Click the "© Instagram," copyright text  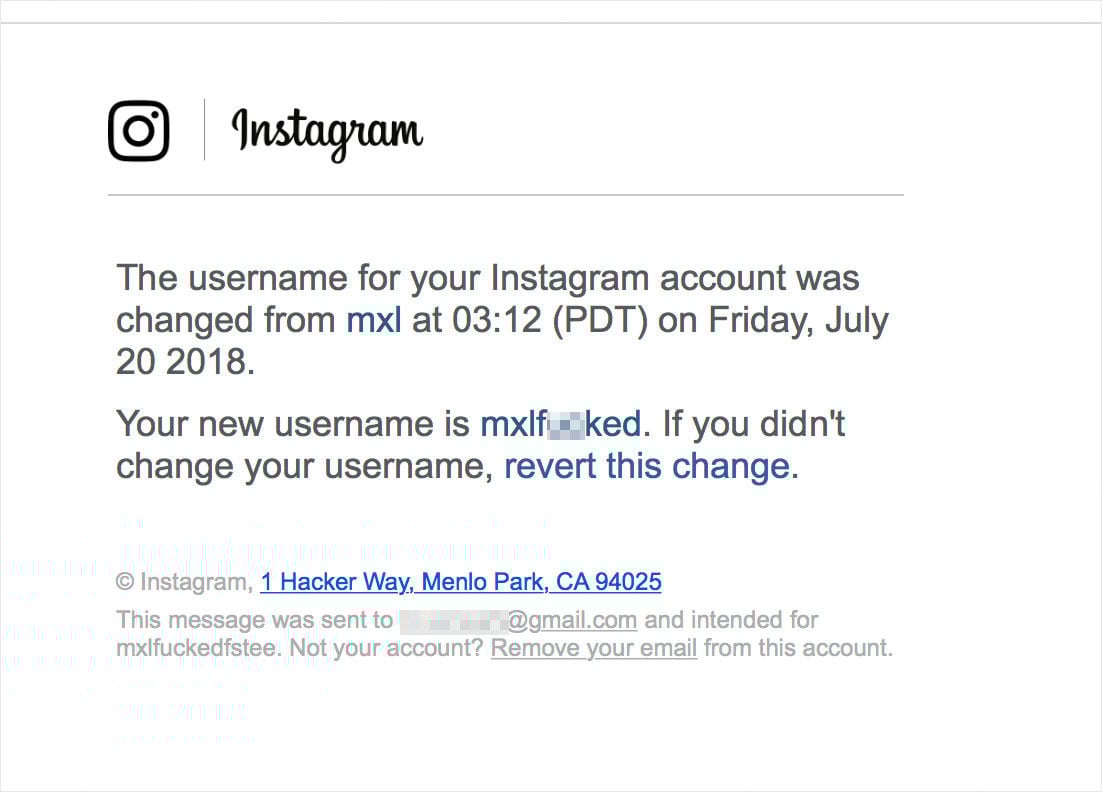[x=184, y=582]
